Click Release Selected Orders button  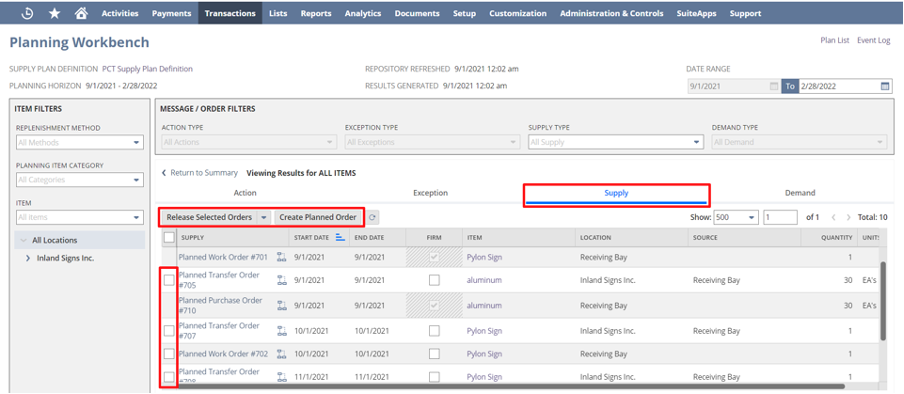coord(209,217)
